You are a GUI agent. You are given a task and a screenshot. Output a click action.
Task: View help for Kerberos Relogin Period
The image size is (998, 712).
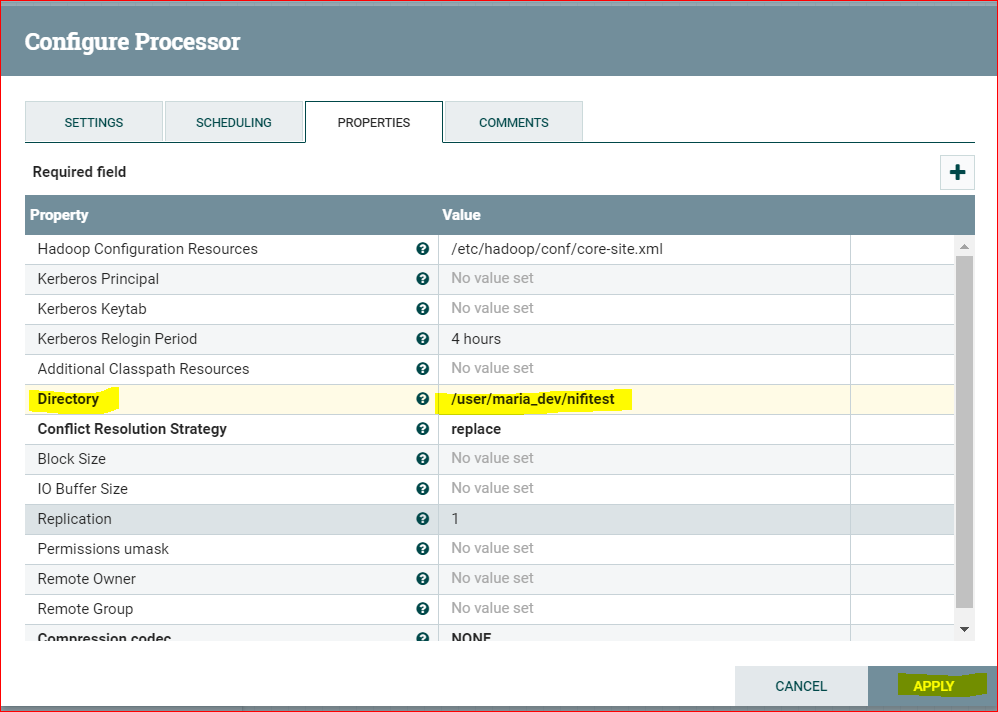pyautogui.click(x=422, y=339)
